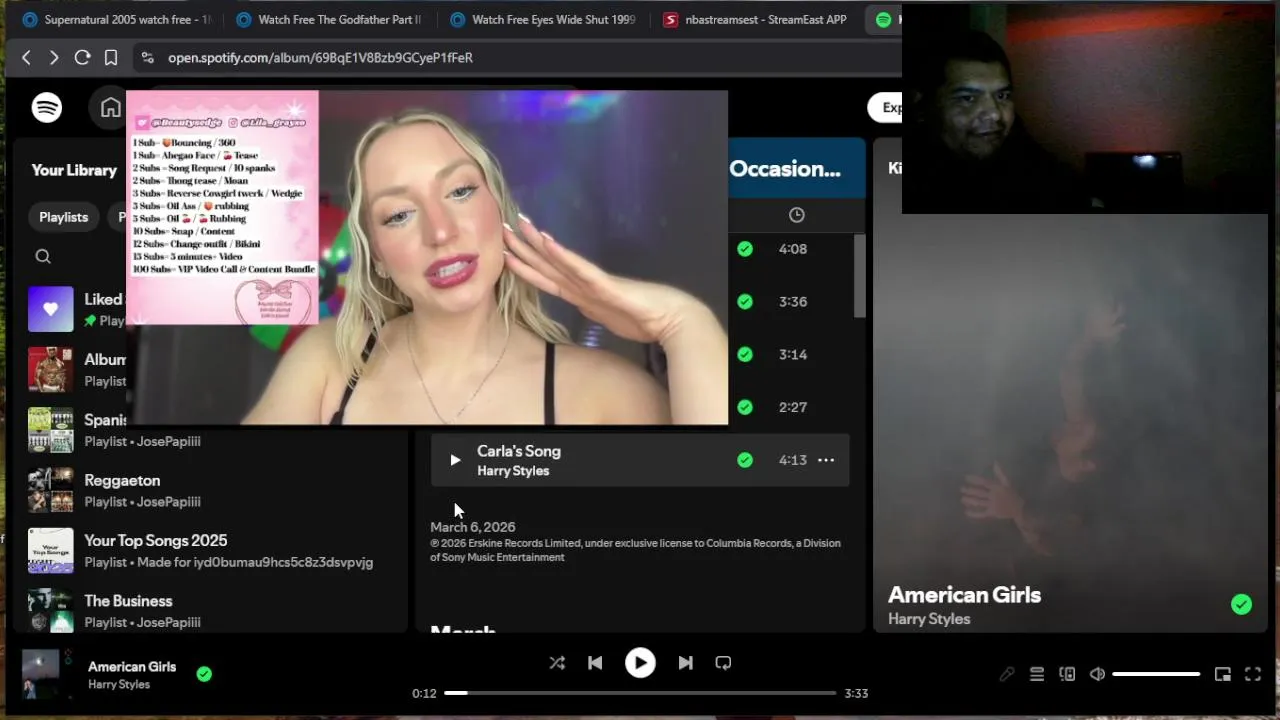
Task: Adjust the volume slider
Action: pyautogui.click(x=1156, y=674)
